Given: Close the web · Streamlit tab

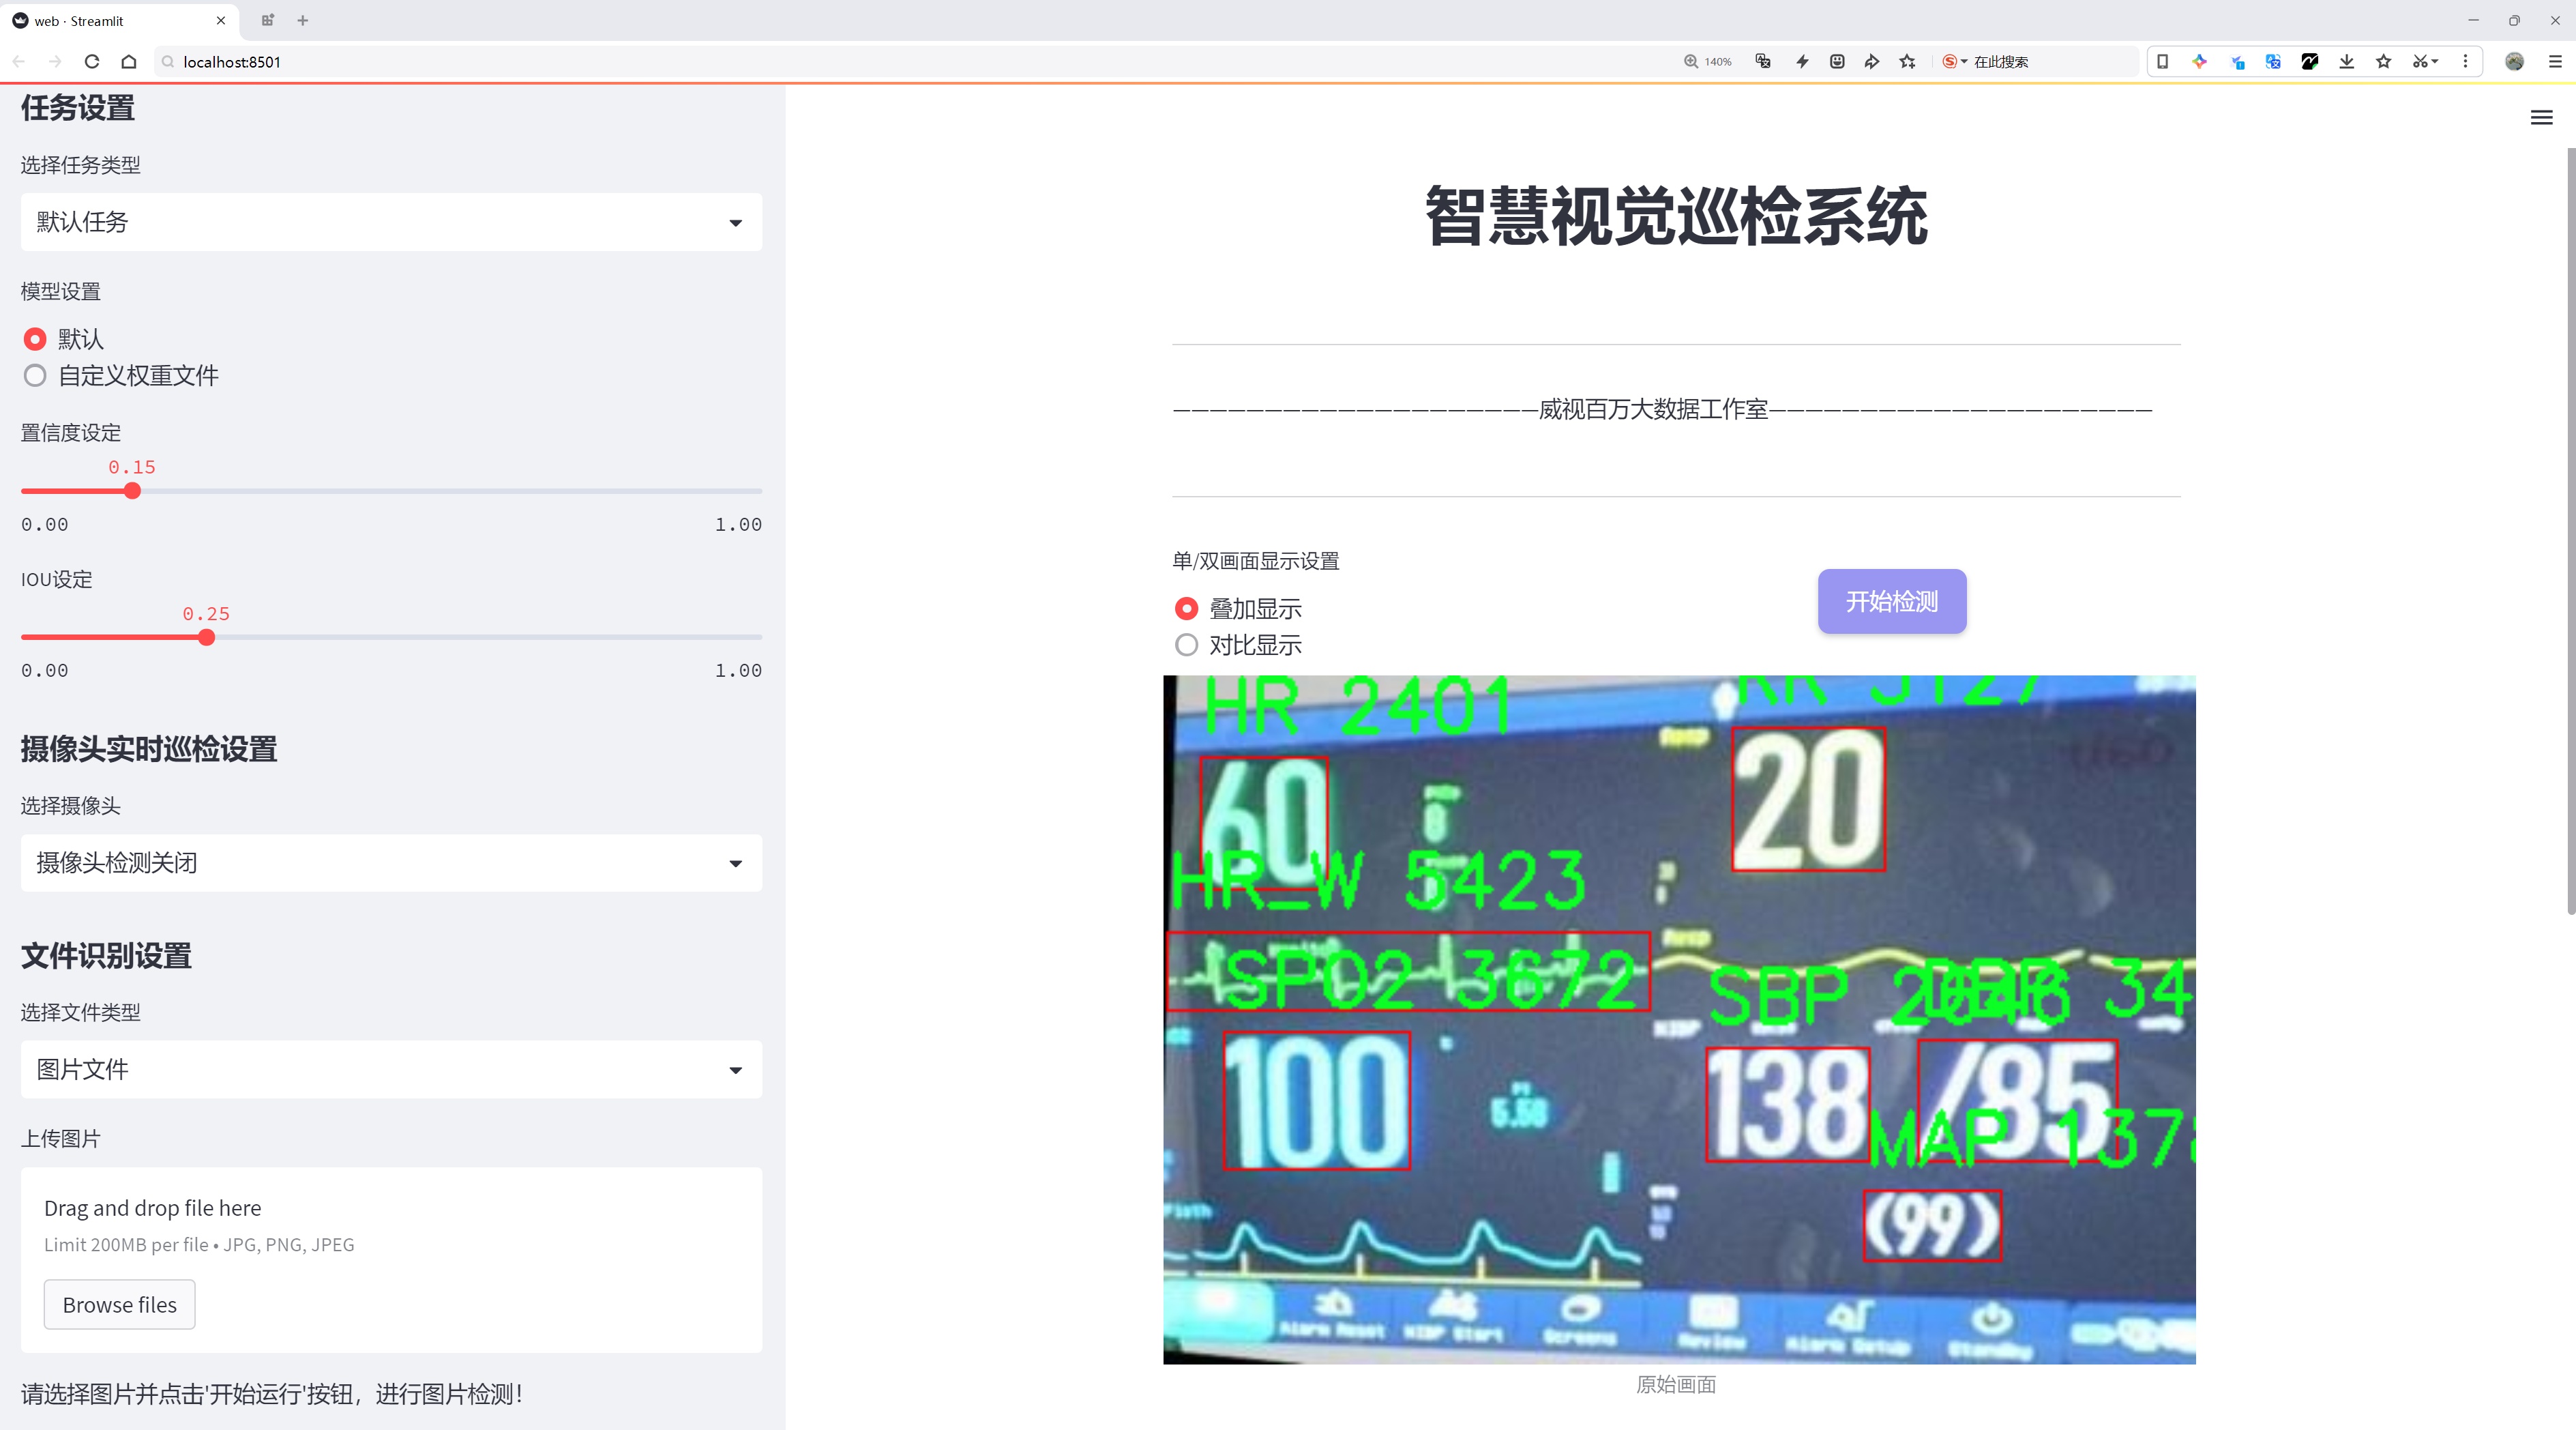Looking at the screenshot, I should [221, 20].
